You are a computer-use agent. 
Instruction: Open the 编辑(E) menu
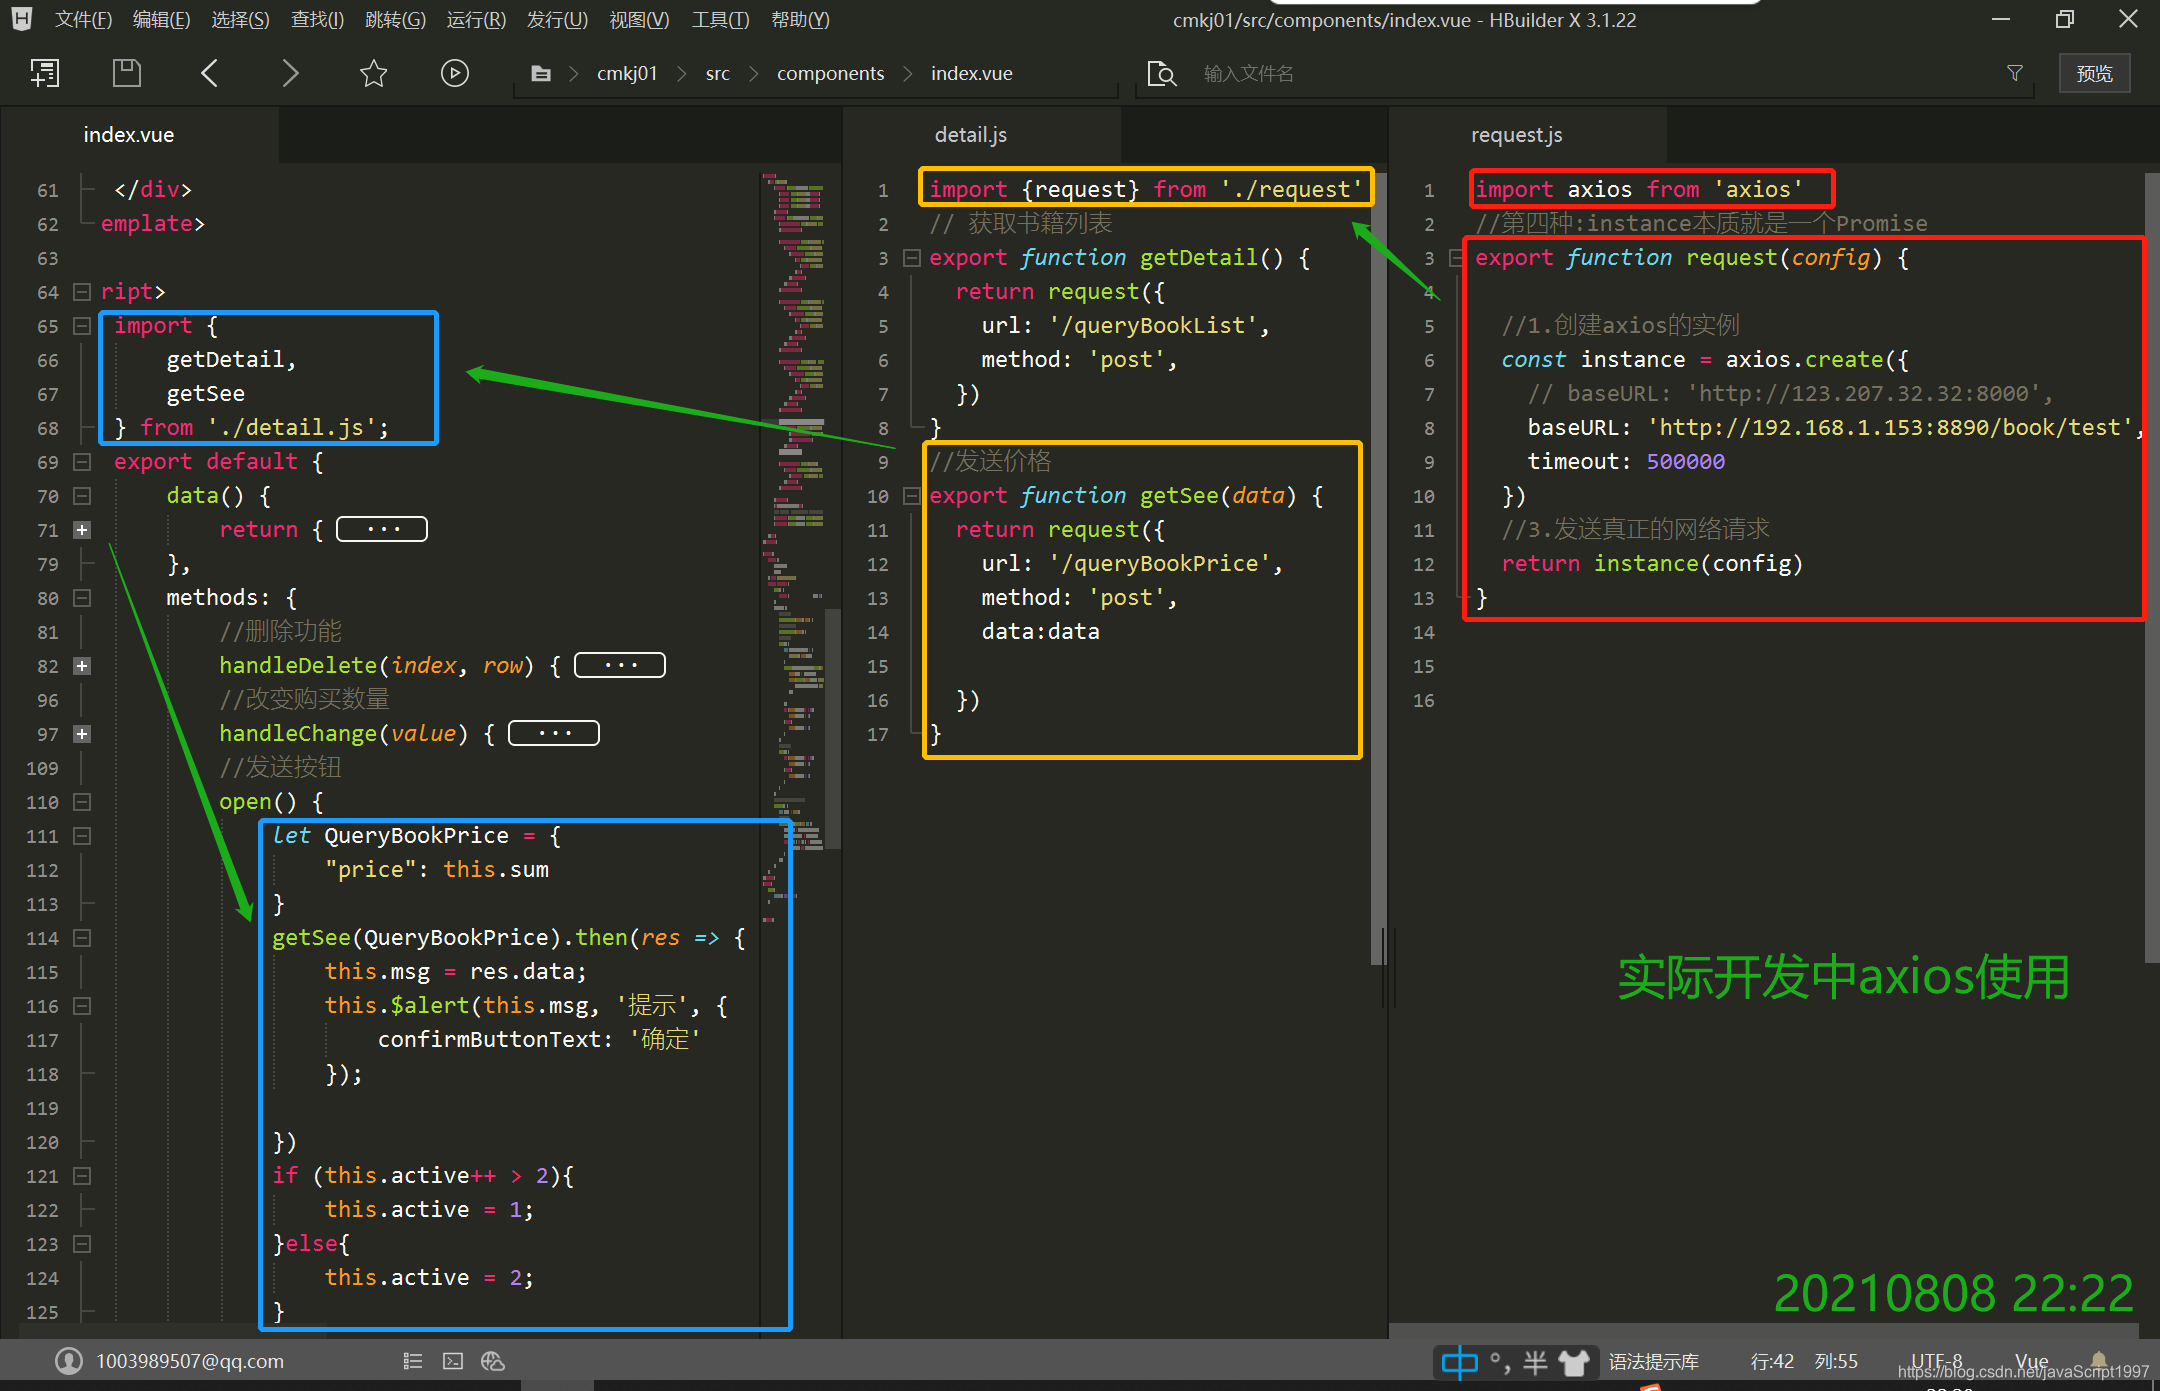(x=161, y=20)
